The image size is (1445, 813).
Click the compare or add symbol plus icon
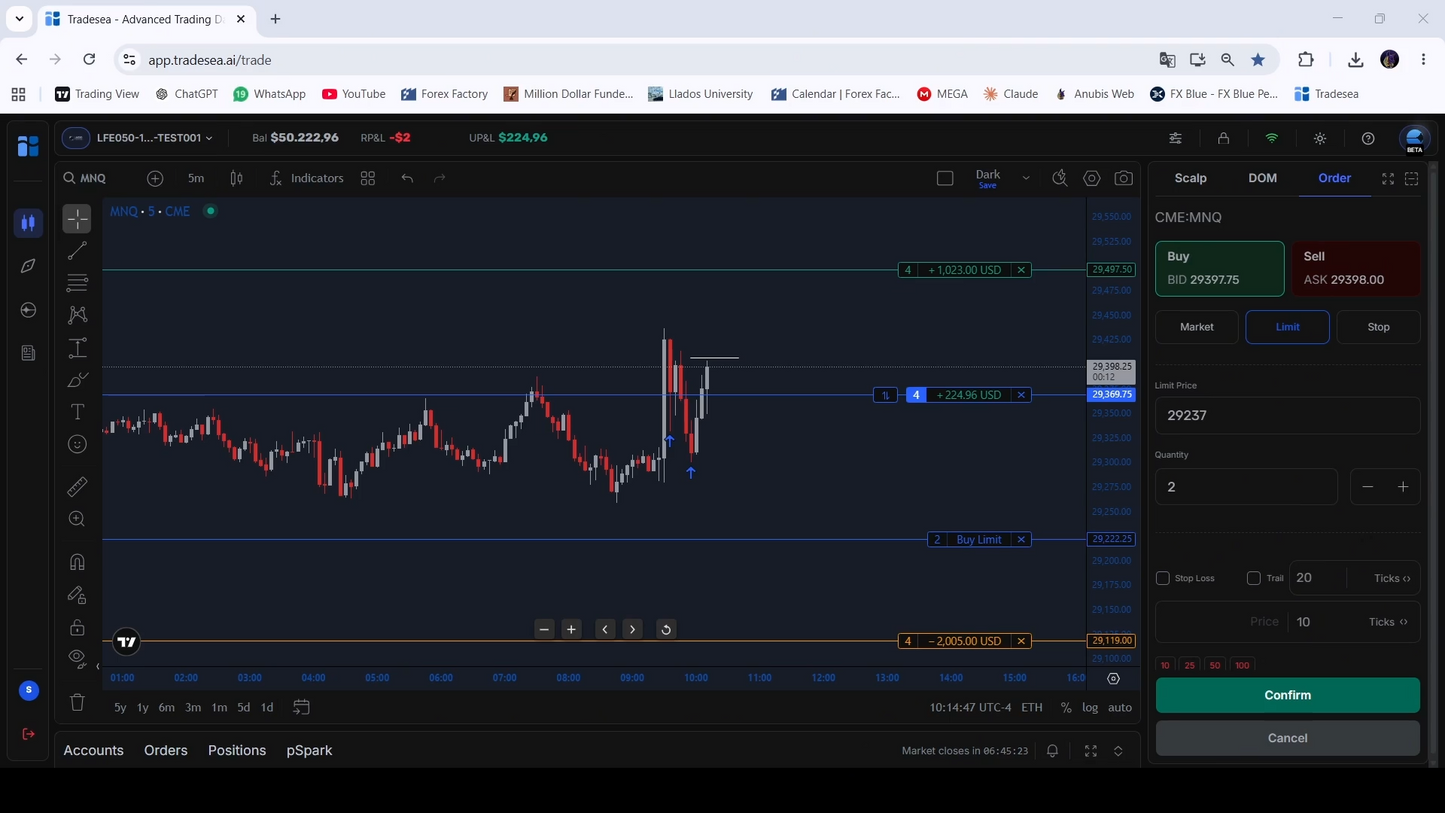(x=155, y=178)
